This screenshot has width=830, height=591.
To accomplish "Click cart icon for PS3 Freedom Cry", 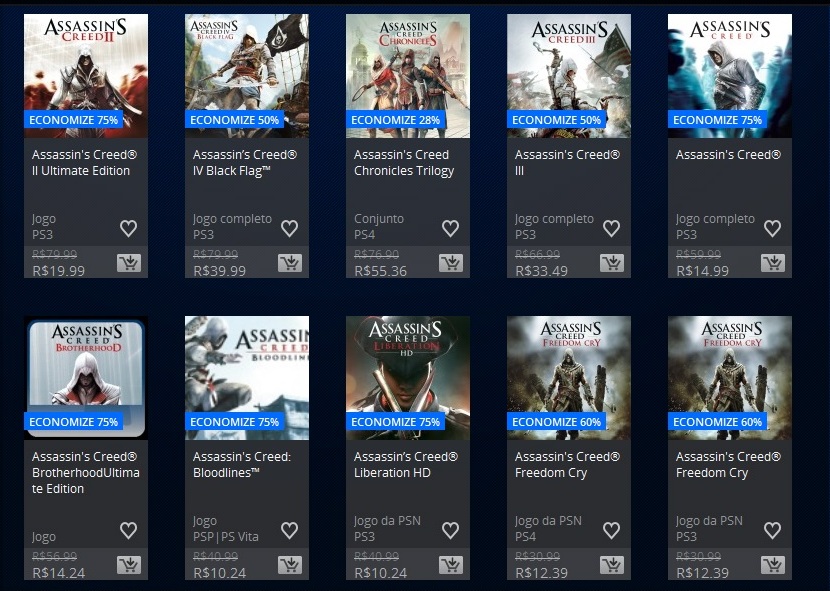I will click(x=773, y=565).
